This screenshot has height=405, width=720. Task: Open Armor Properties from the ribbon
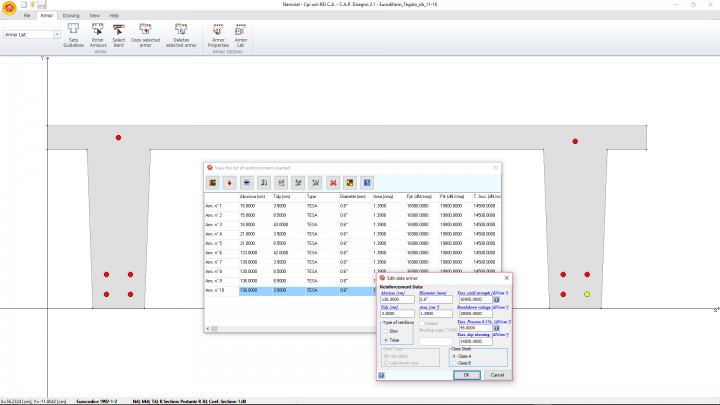point(218,30)
